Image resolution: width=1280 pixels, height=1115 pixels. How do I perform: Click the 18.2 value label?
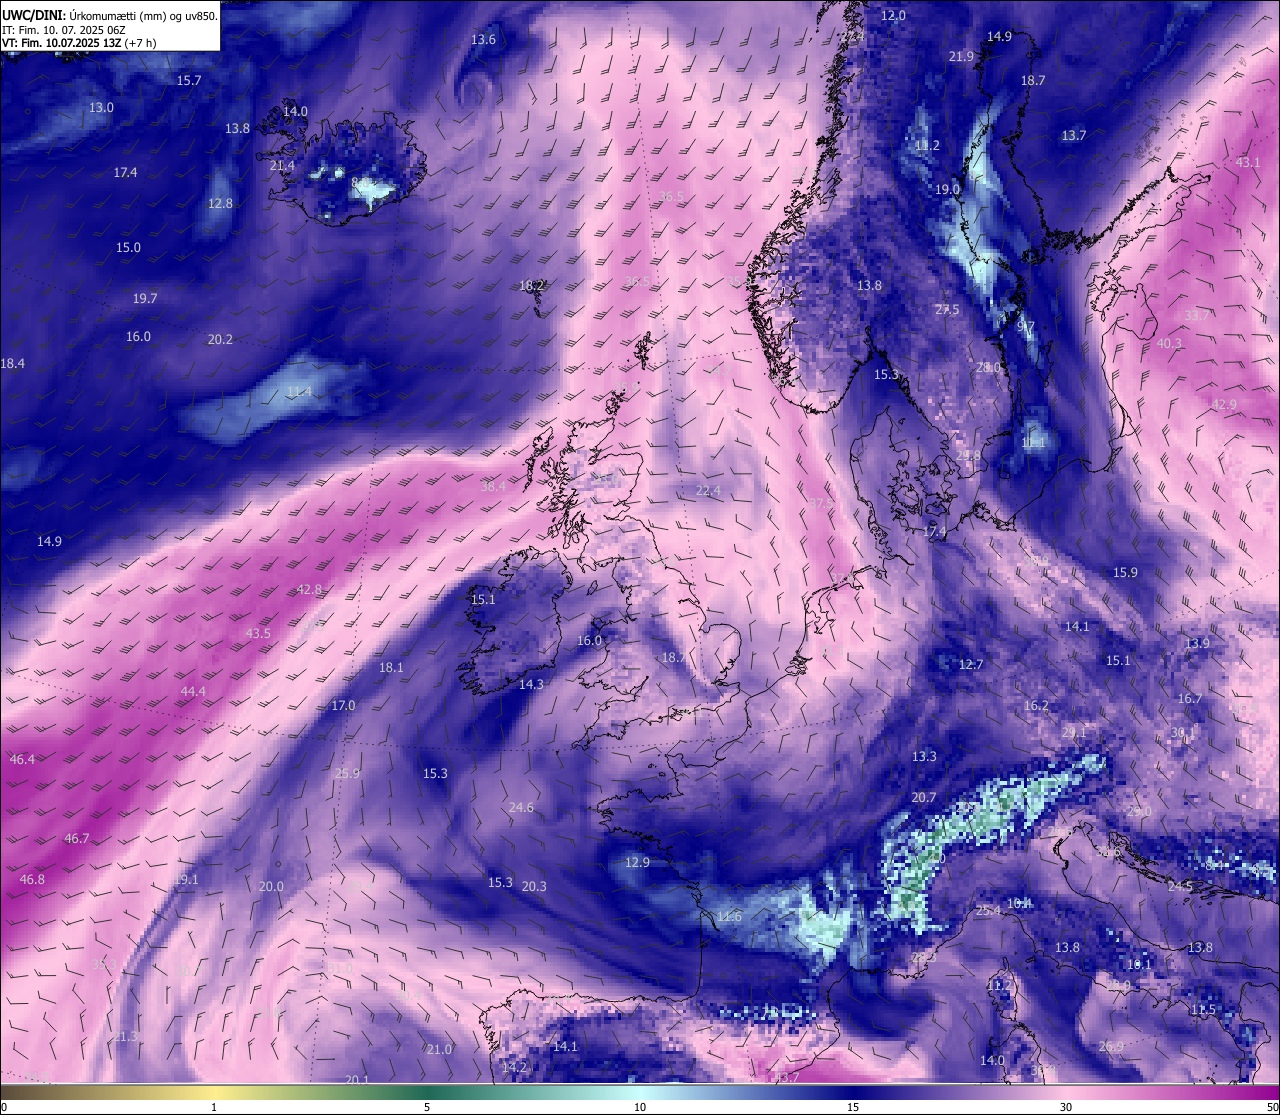click(531, 285)
